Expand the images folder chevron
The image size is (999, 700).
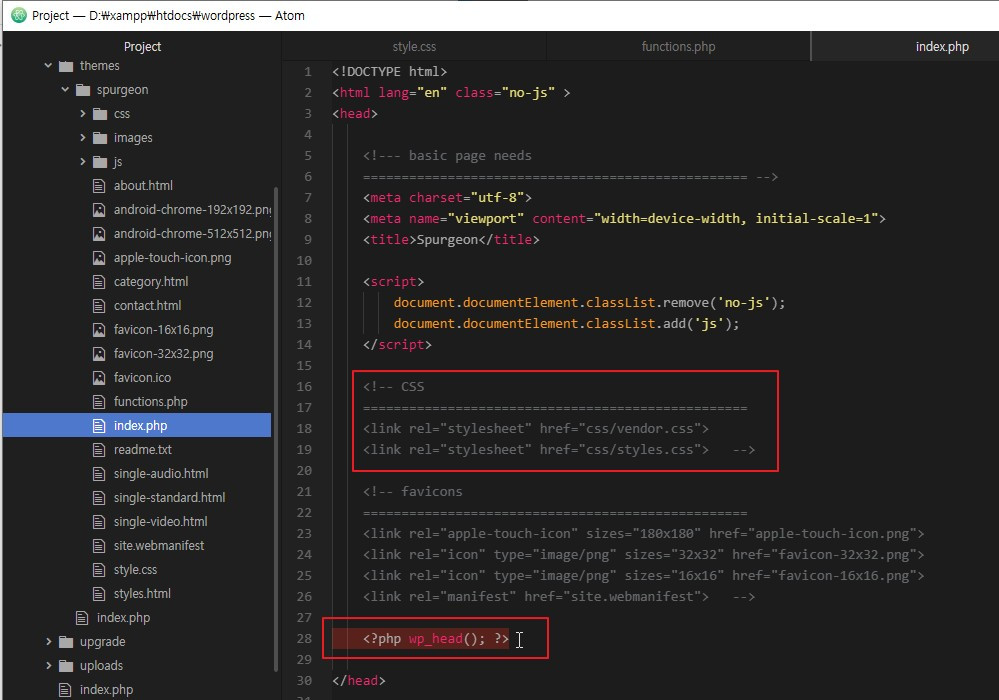click(82, 137)
